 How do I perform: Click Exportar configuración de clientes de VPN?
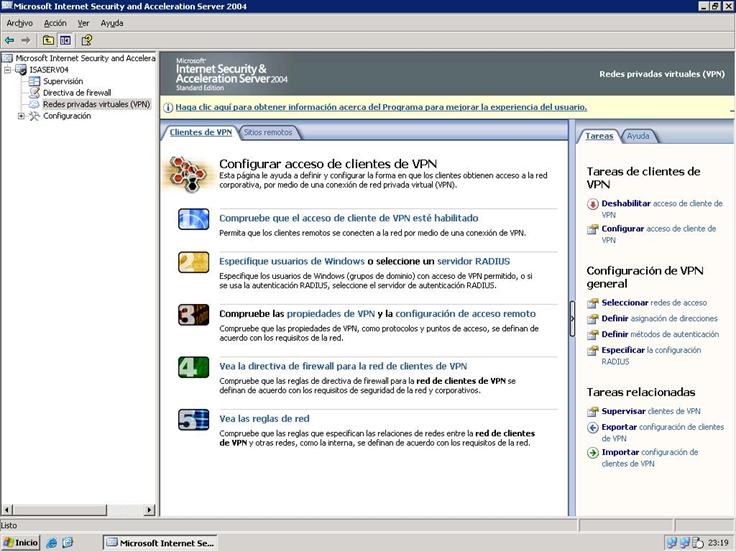point(663,433)
